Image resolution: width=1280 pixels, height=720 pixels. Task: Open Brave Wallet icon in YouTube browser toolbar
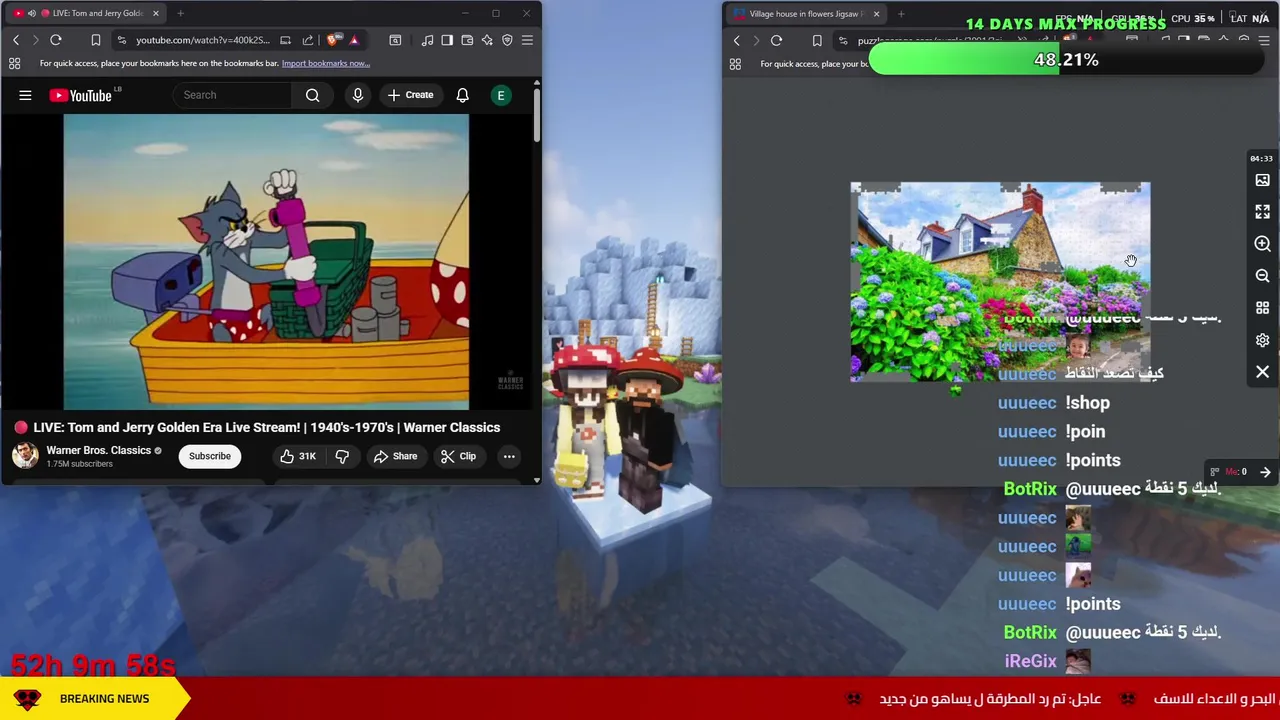(467, 40)
